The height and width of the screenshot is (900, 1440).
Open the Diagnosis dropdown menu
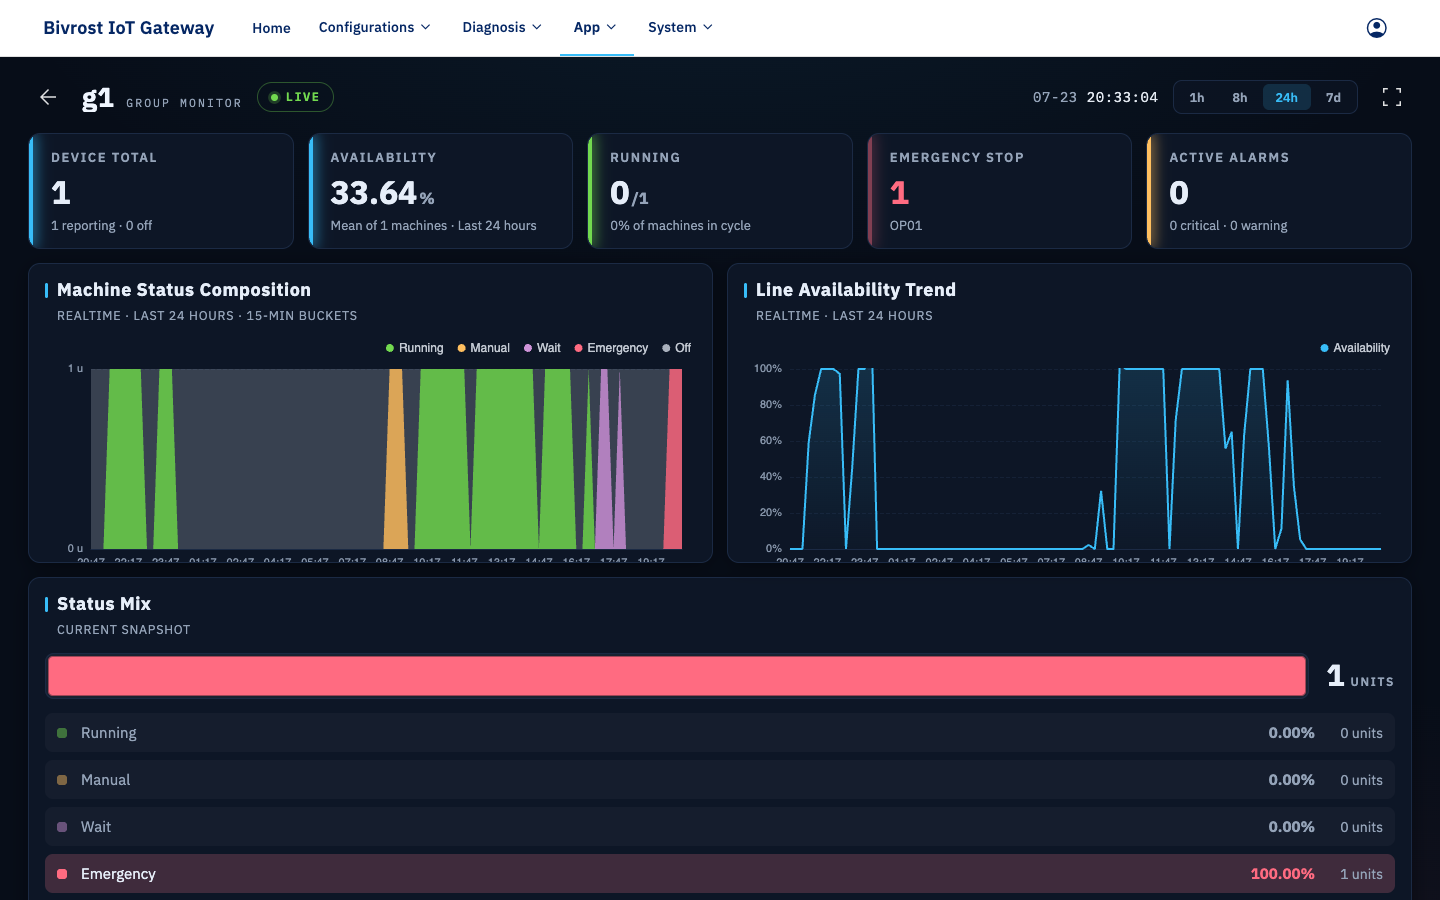[x=502, y=28]
